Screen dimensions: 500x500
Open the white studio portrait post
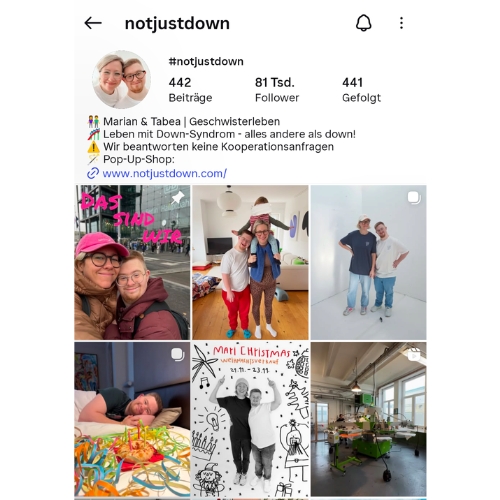point(368,262)
